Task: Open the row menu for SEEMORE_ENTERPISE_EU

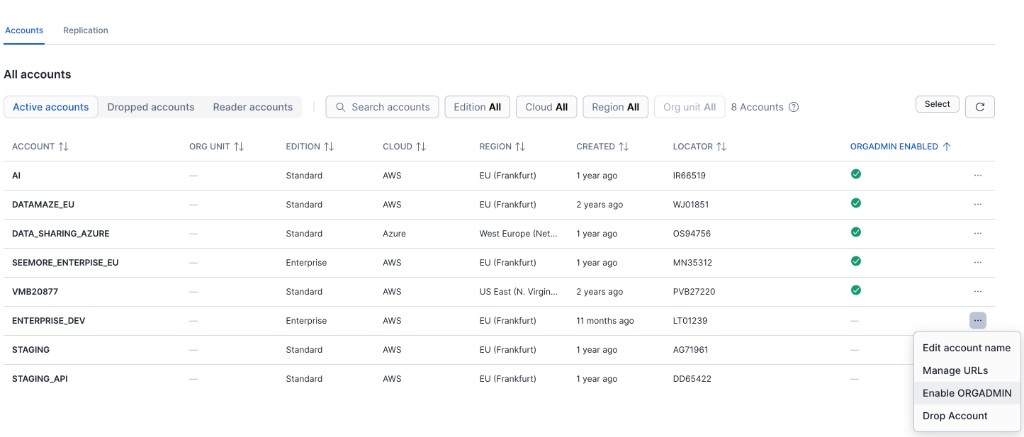Action: 977,263
